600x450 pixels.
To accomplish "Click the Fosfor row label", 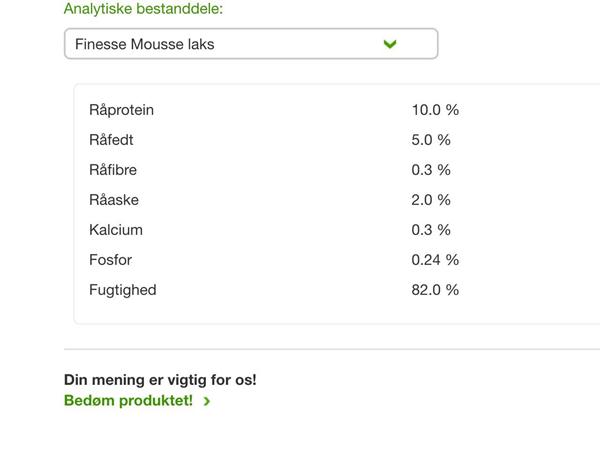I will tap(110, 260).
